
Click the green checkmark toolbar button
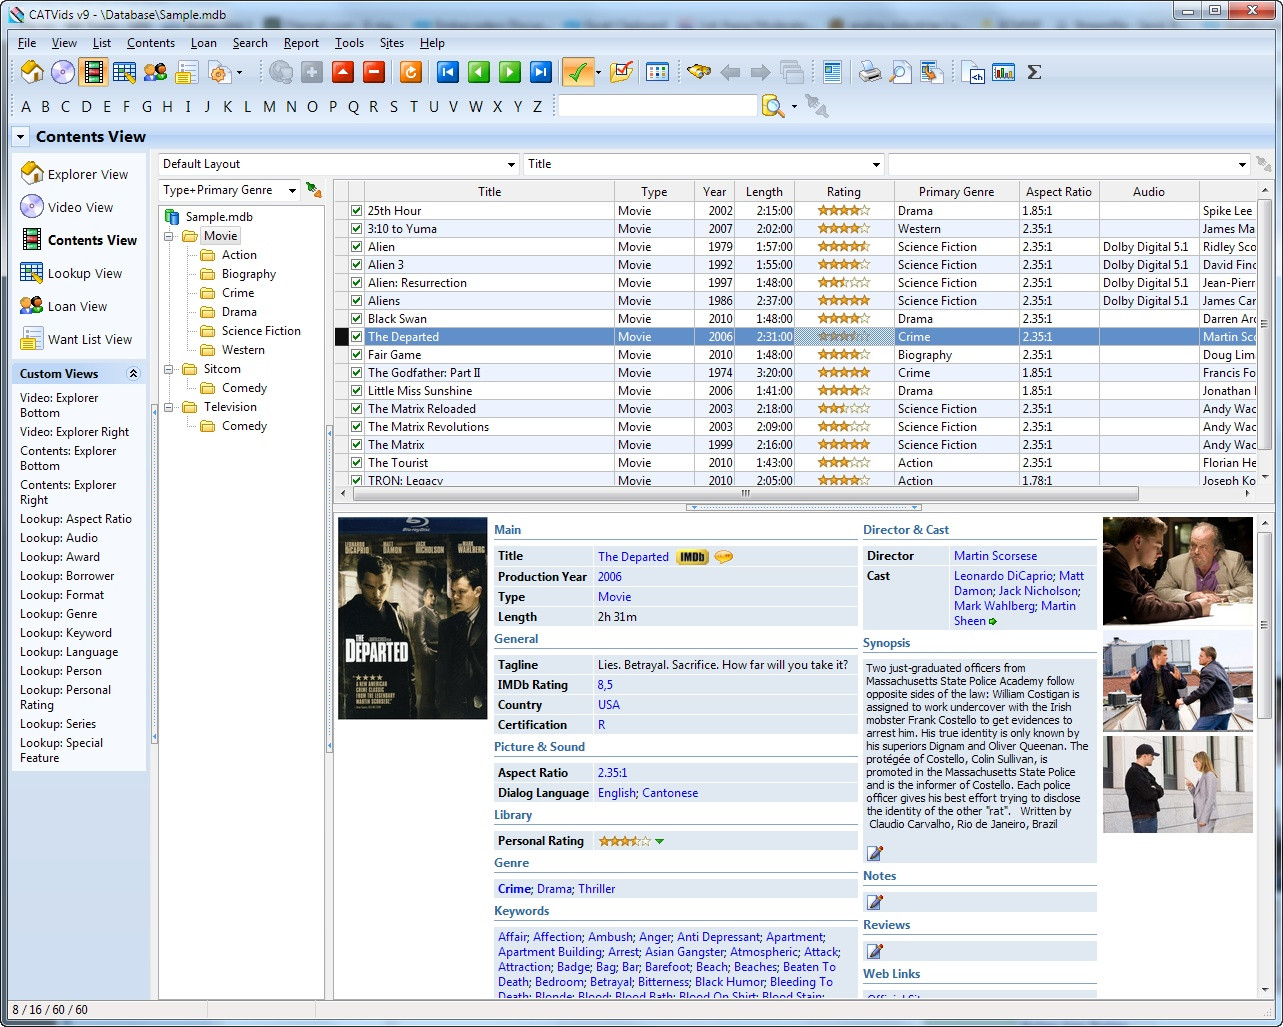[577, 72]
